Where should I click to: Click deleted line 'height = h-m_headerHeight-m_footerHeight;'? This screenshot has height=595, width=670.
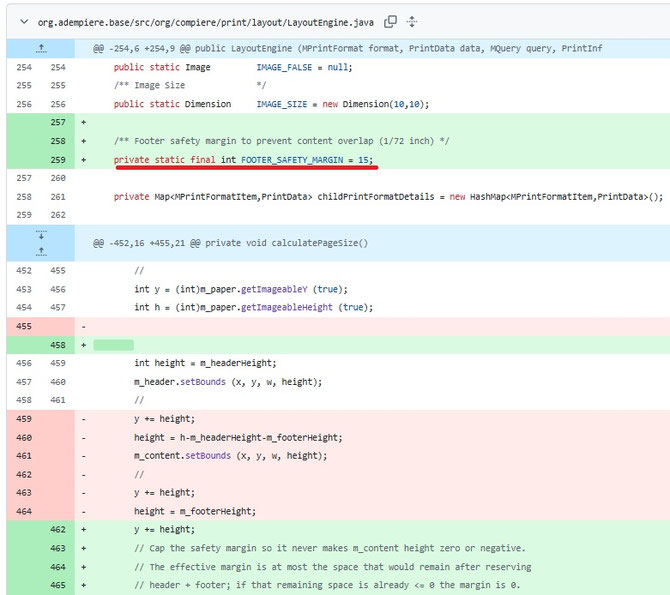tap(238, 437)
